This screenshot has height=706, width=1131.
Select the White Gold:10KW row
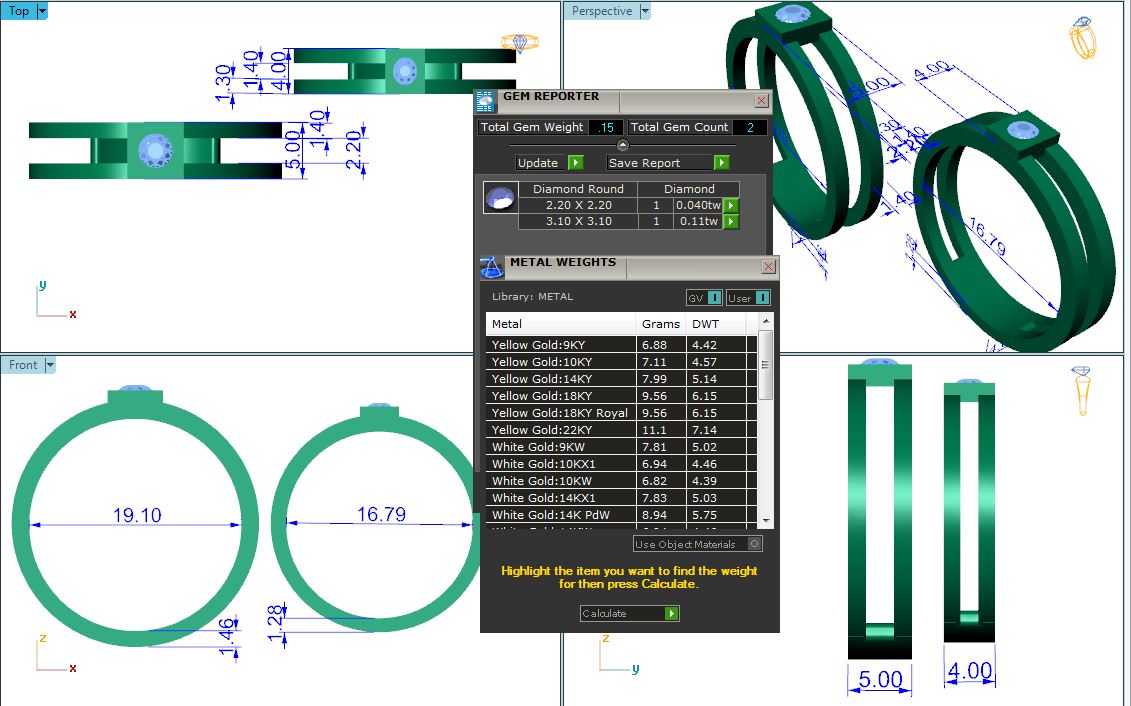click(x=560, y=481)
